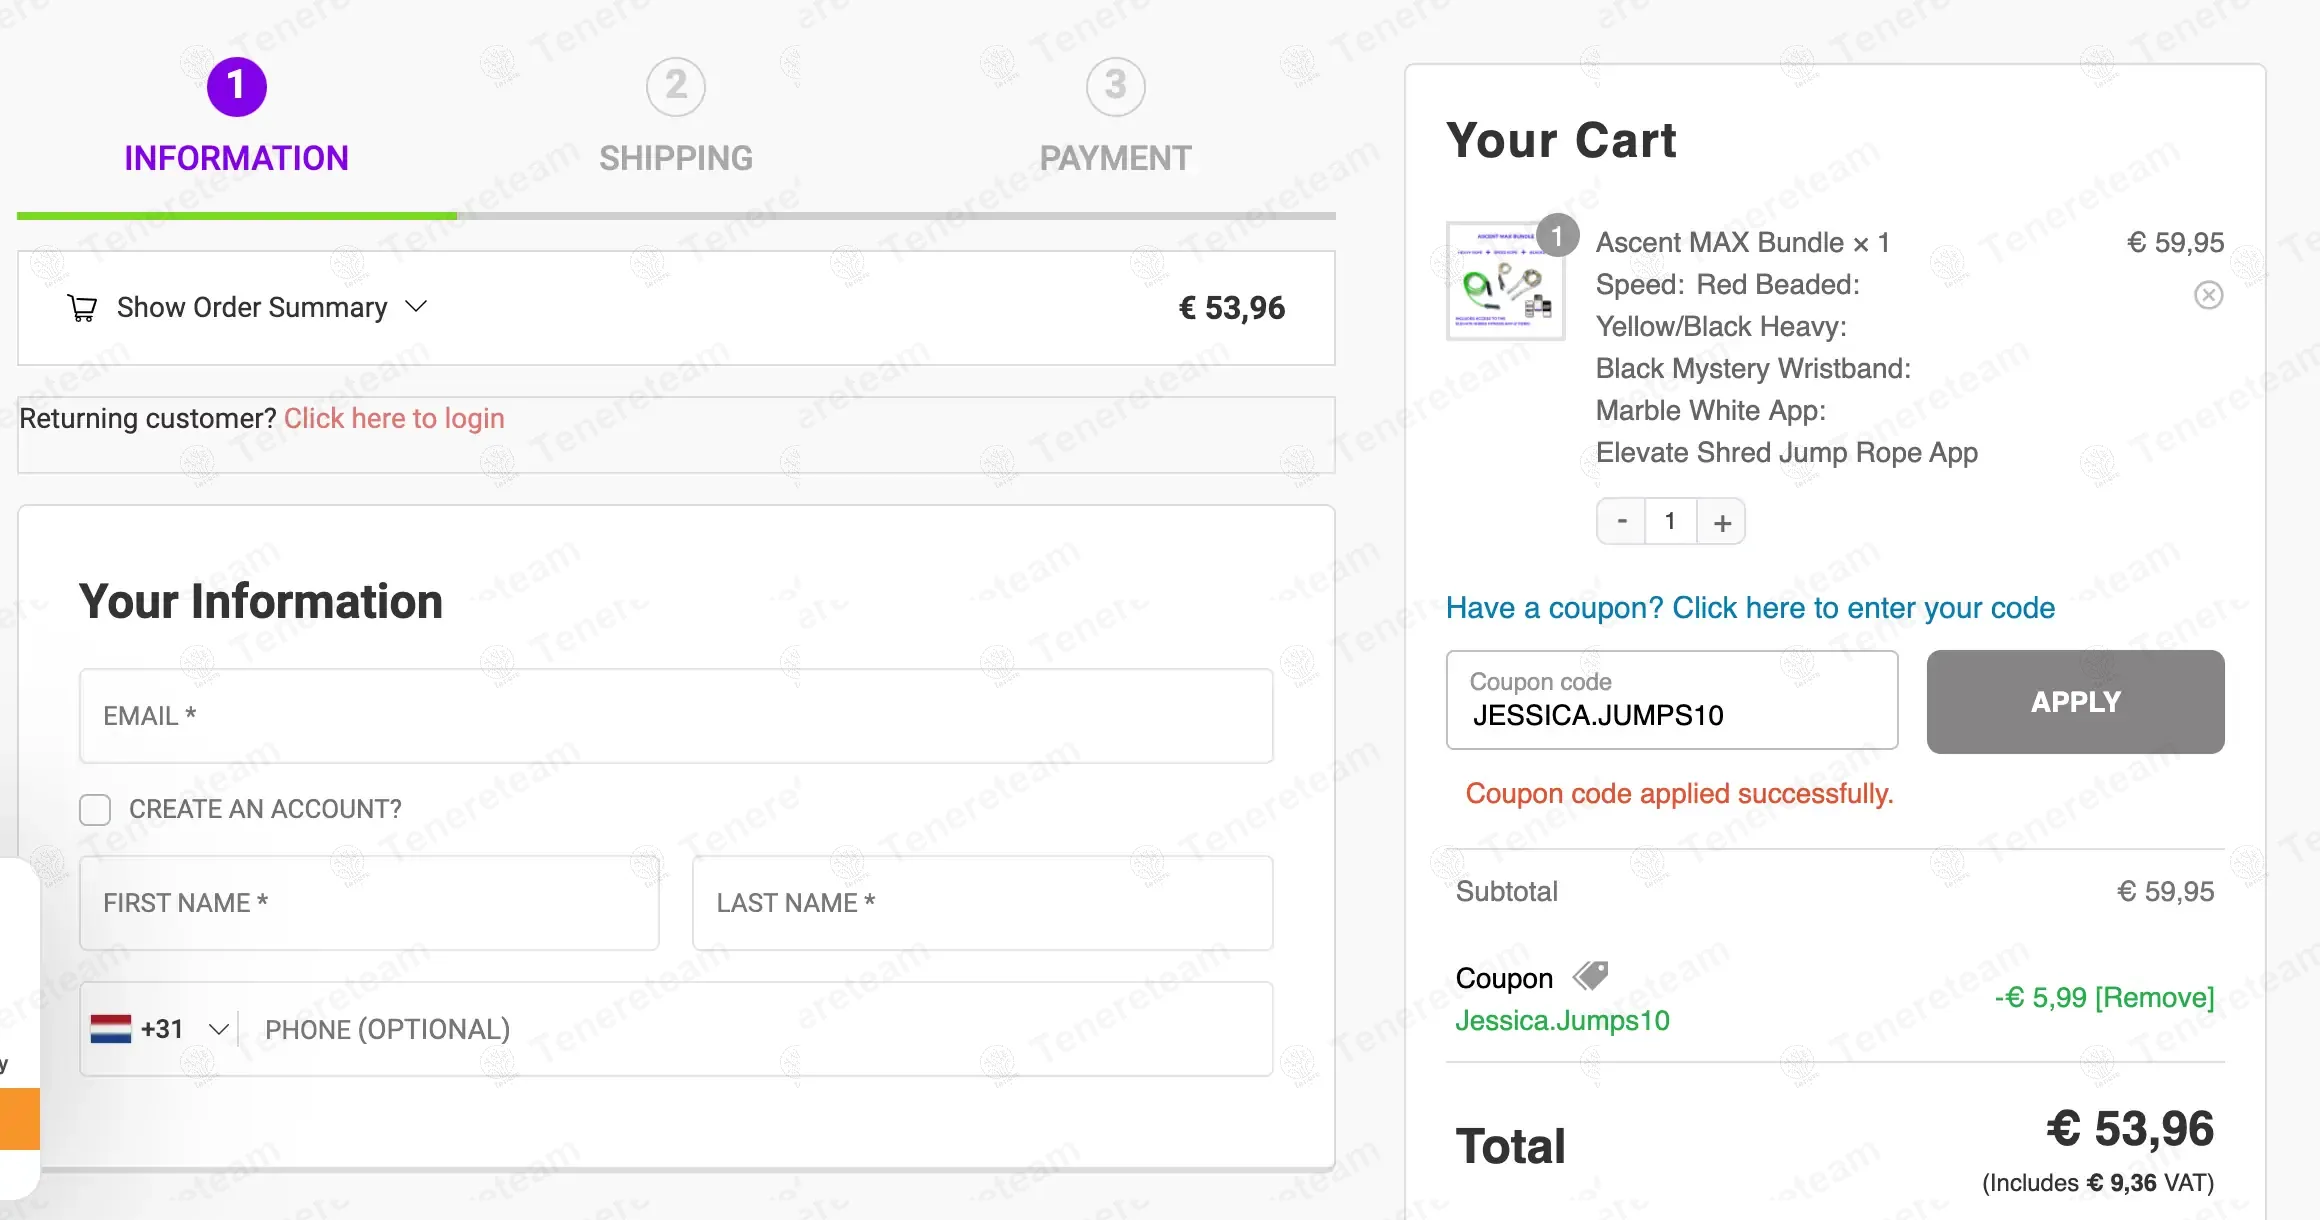
Task: Click step 2 Shipping circle
Action: click(x=676, y=86)
